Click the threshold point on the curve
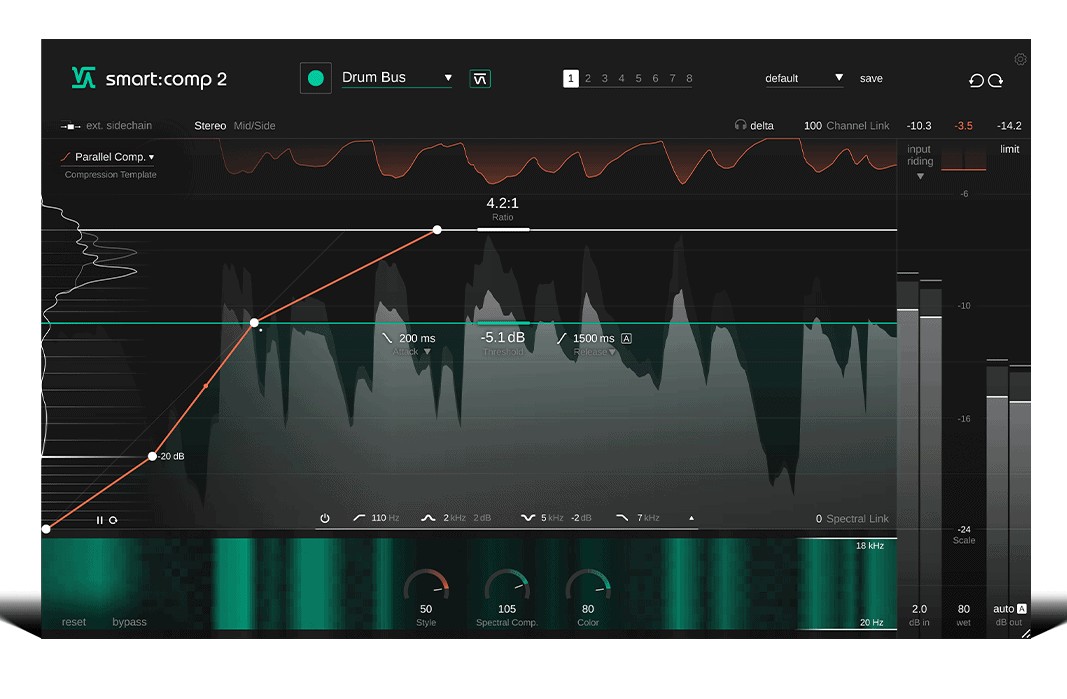1067x699 pixels. tap(255, 323)
